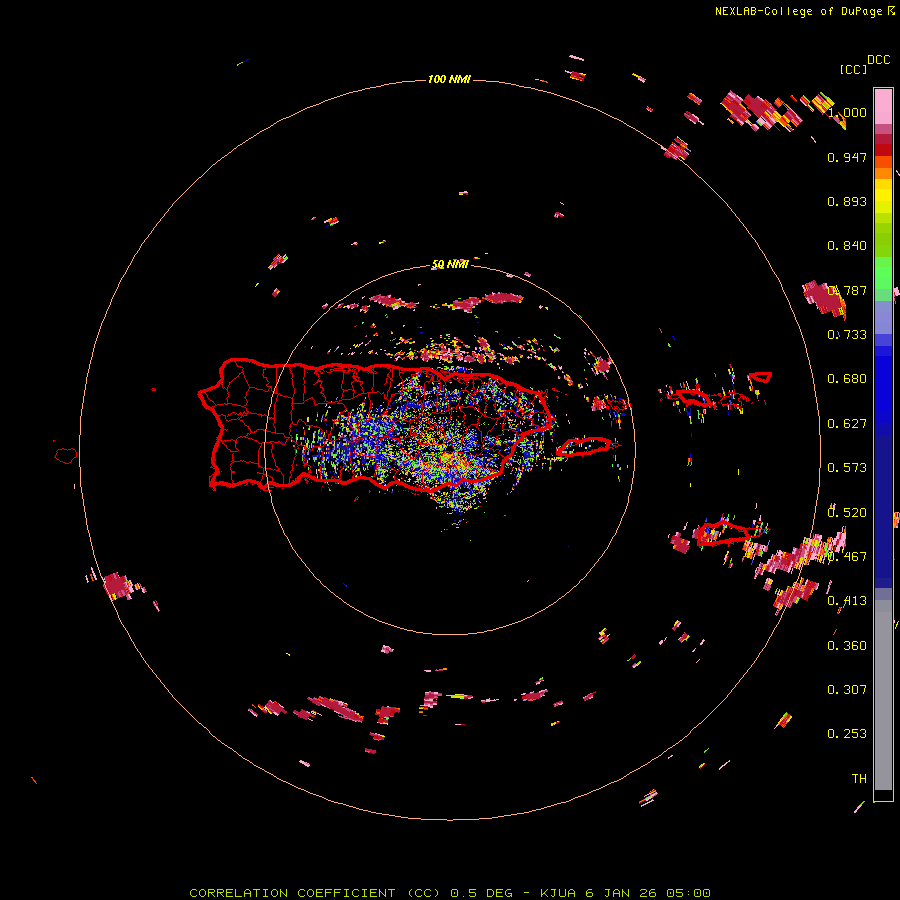900x900 pixels.
Task: Click the 0.467 legend value
Action: coord(847,557)
